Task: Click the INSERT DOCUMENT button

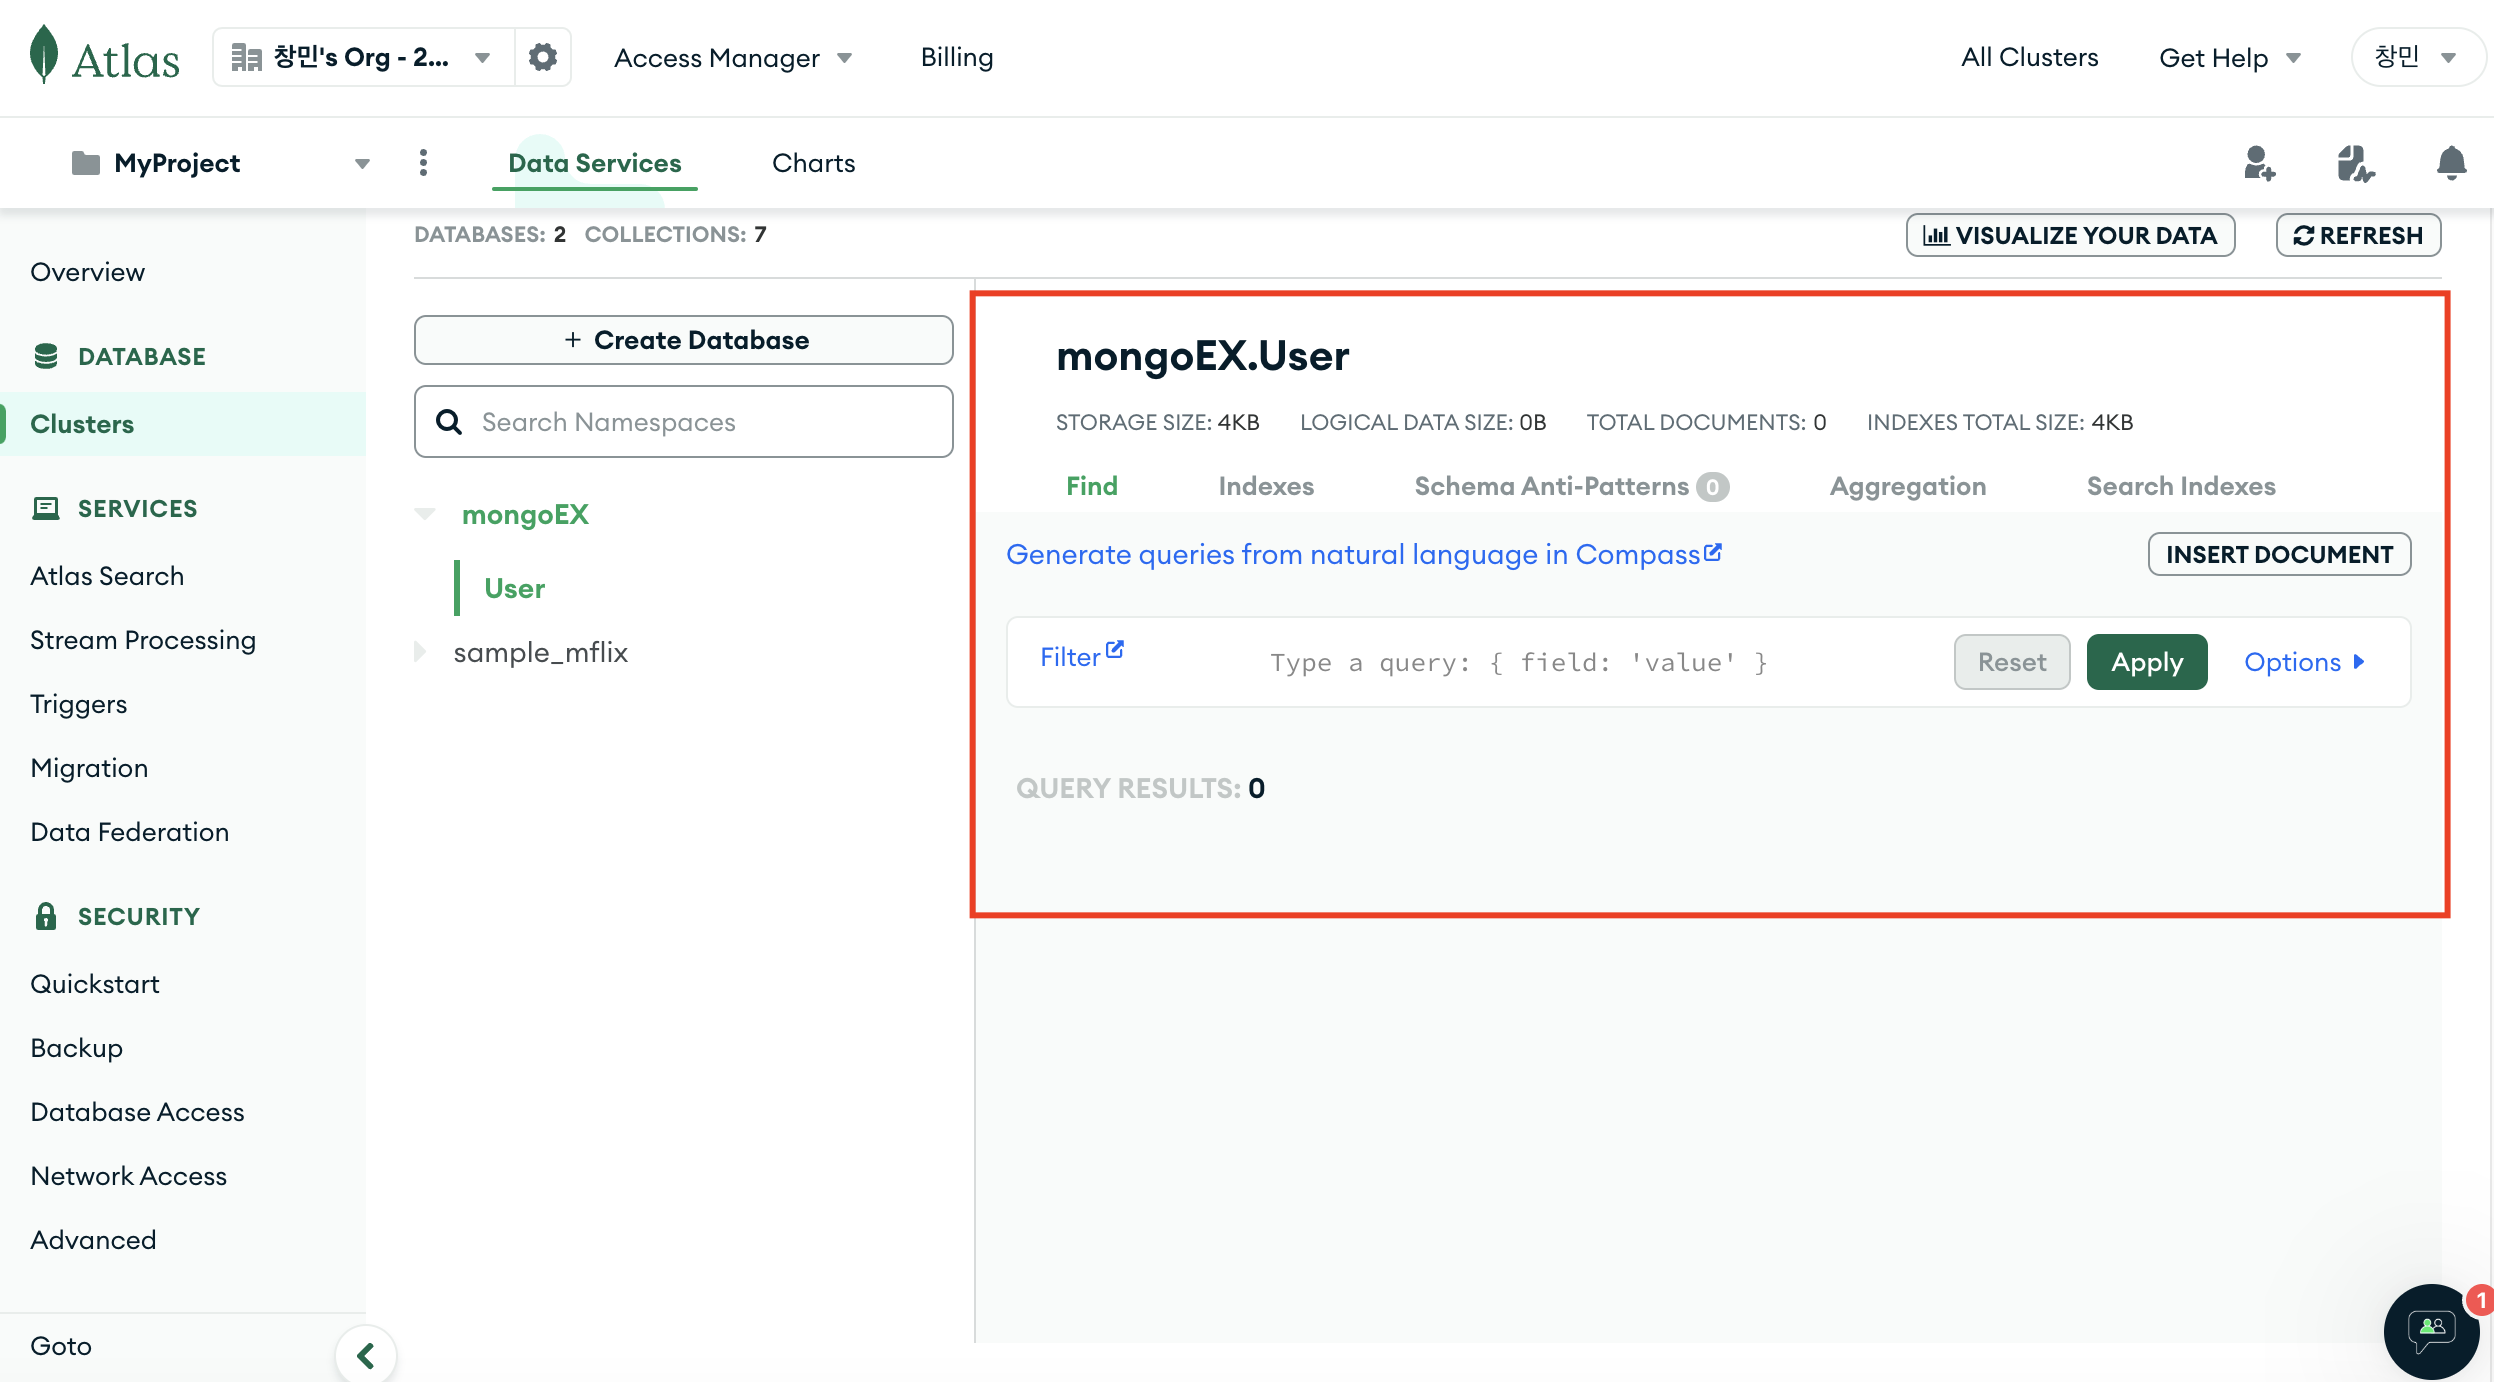Action: (2278, 554)
